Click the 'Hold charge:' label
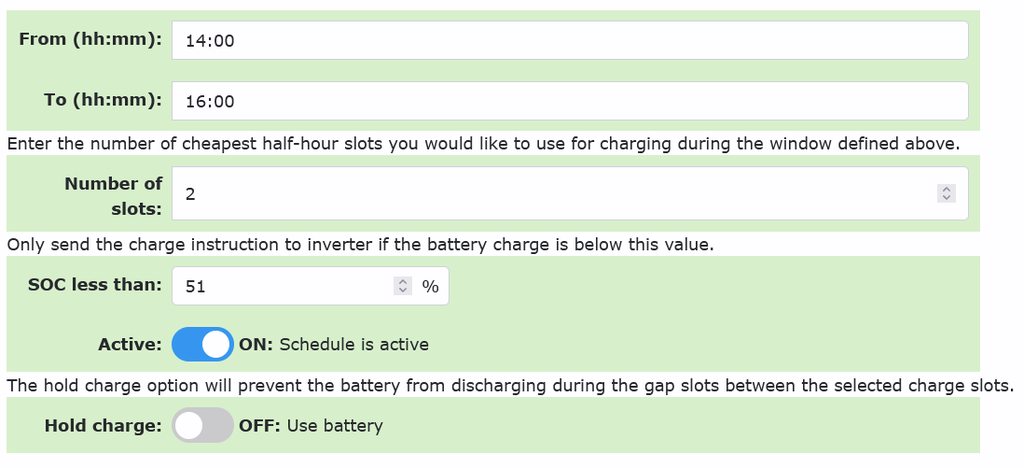Screen dimensions: 1024x468 (x=103, y=425)
